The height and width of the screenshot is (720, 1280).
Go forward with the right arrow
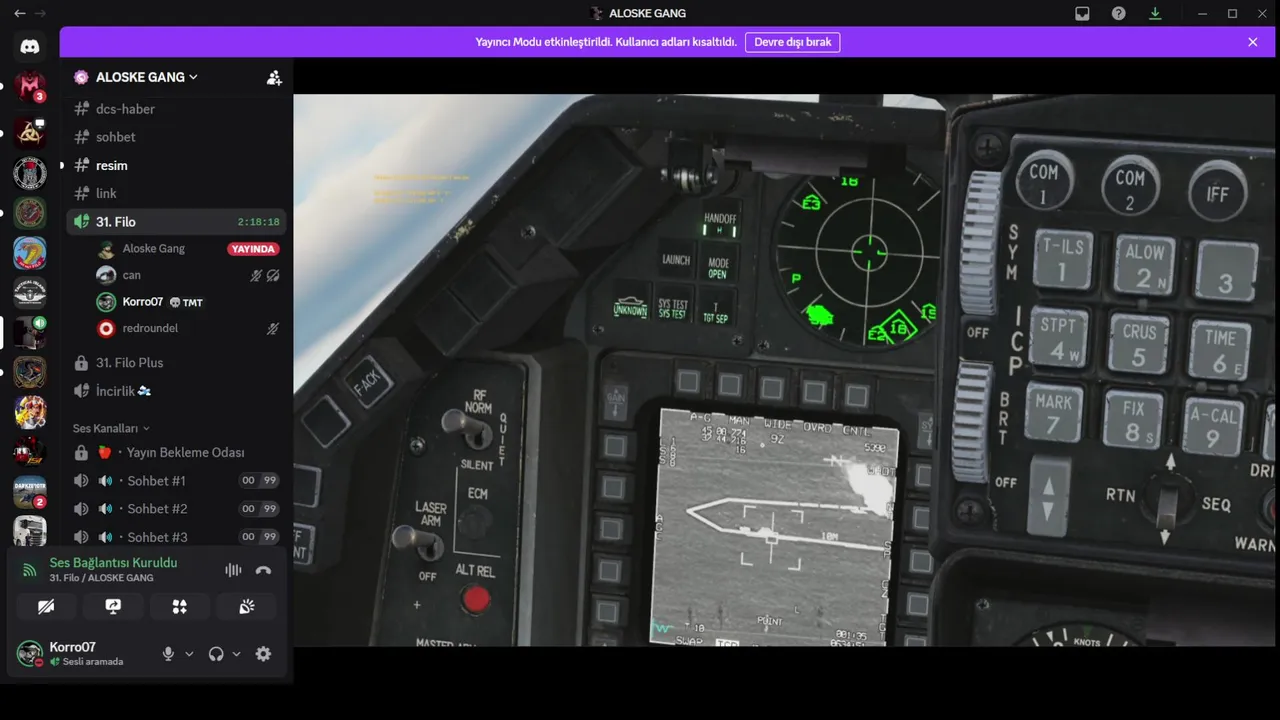(x=40, y=13)
